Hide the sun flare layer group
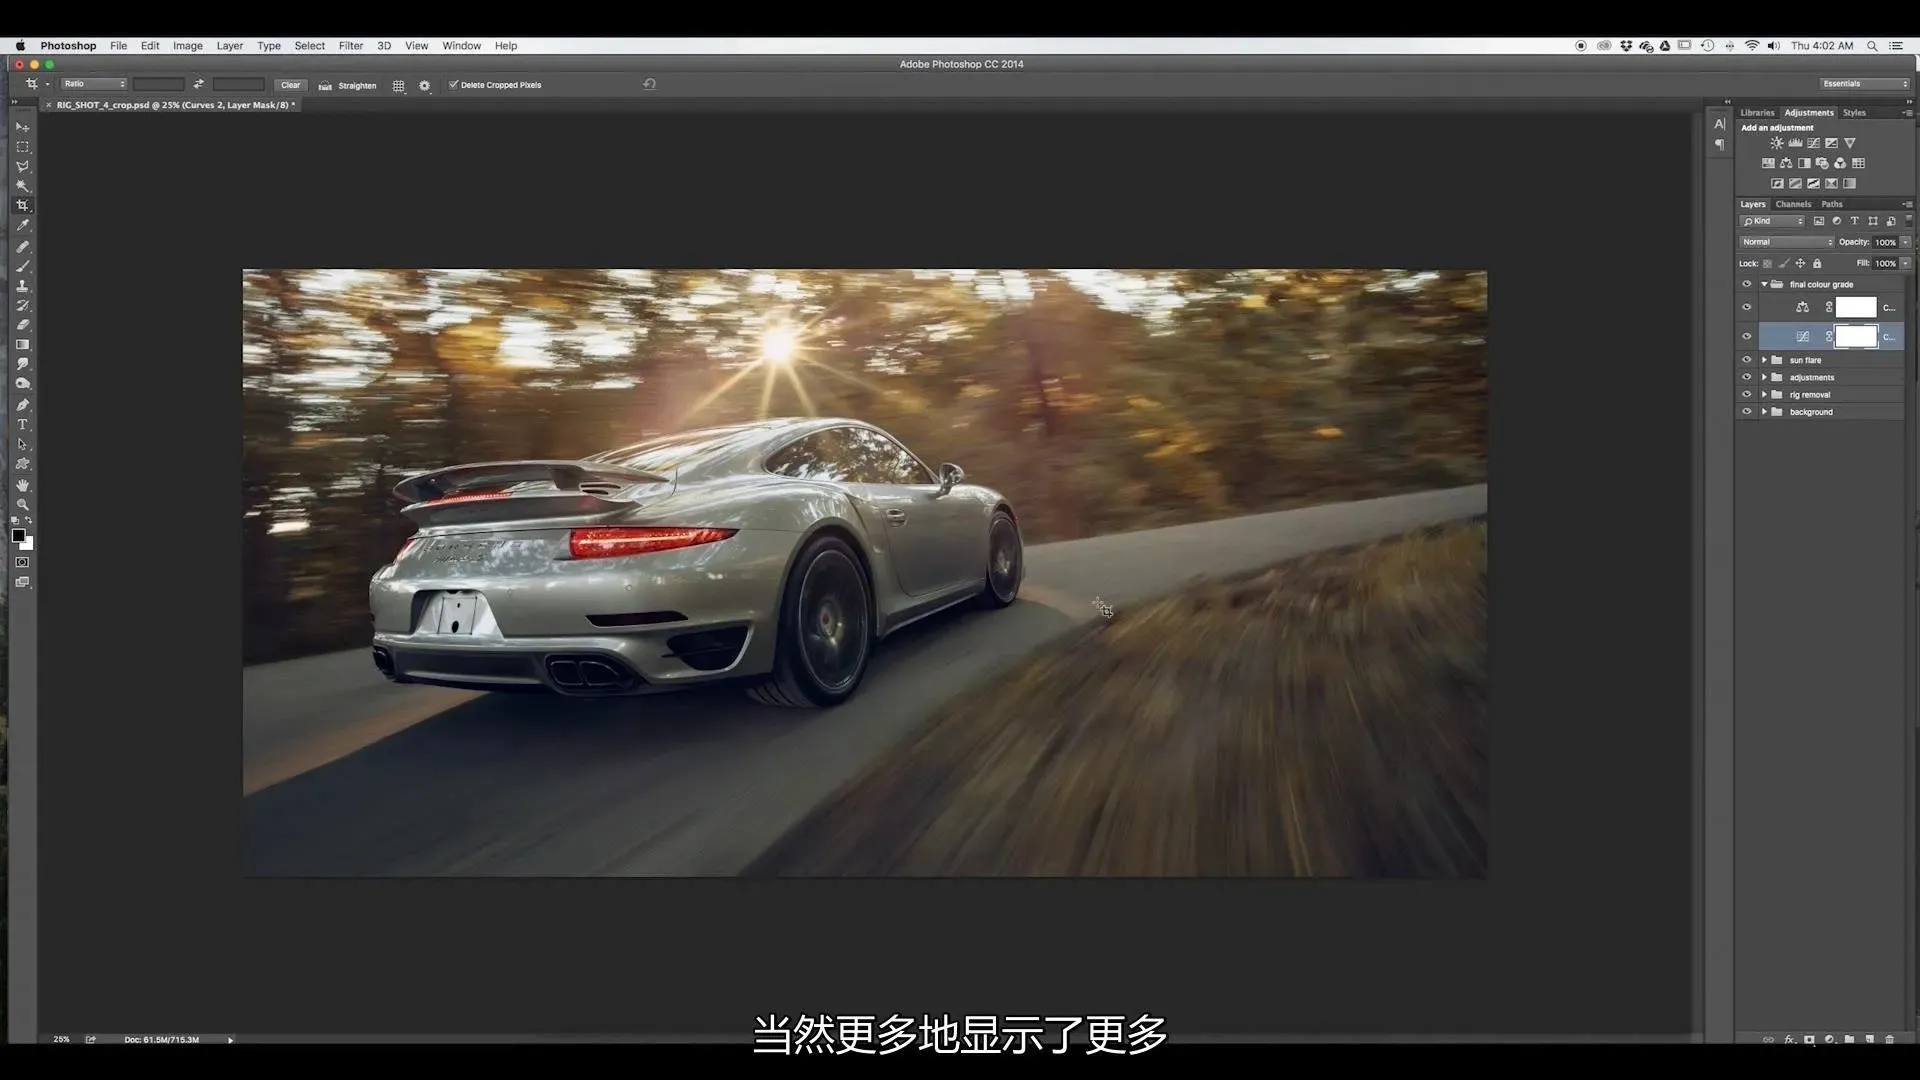This screenshot has height=1080, width=1920. (x=1747, y=360)
